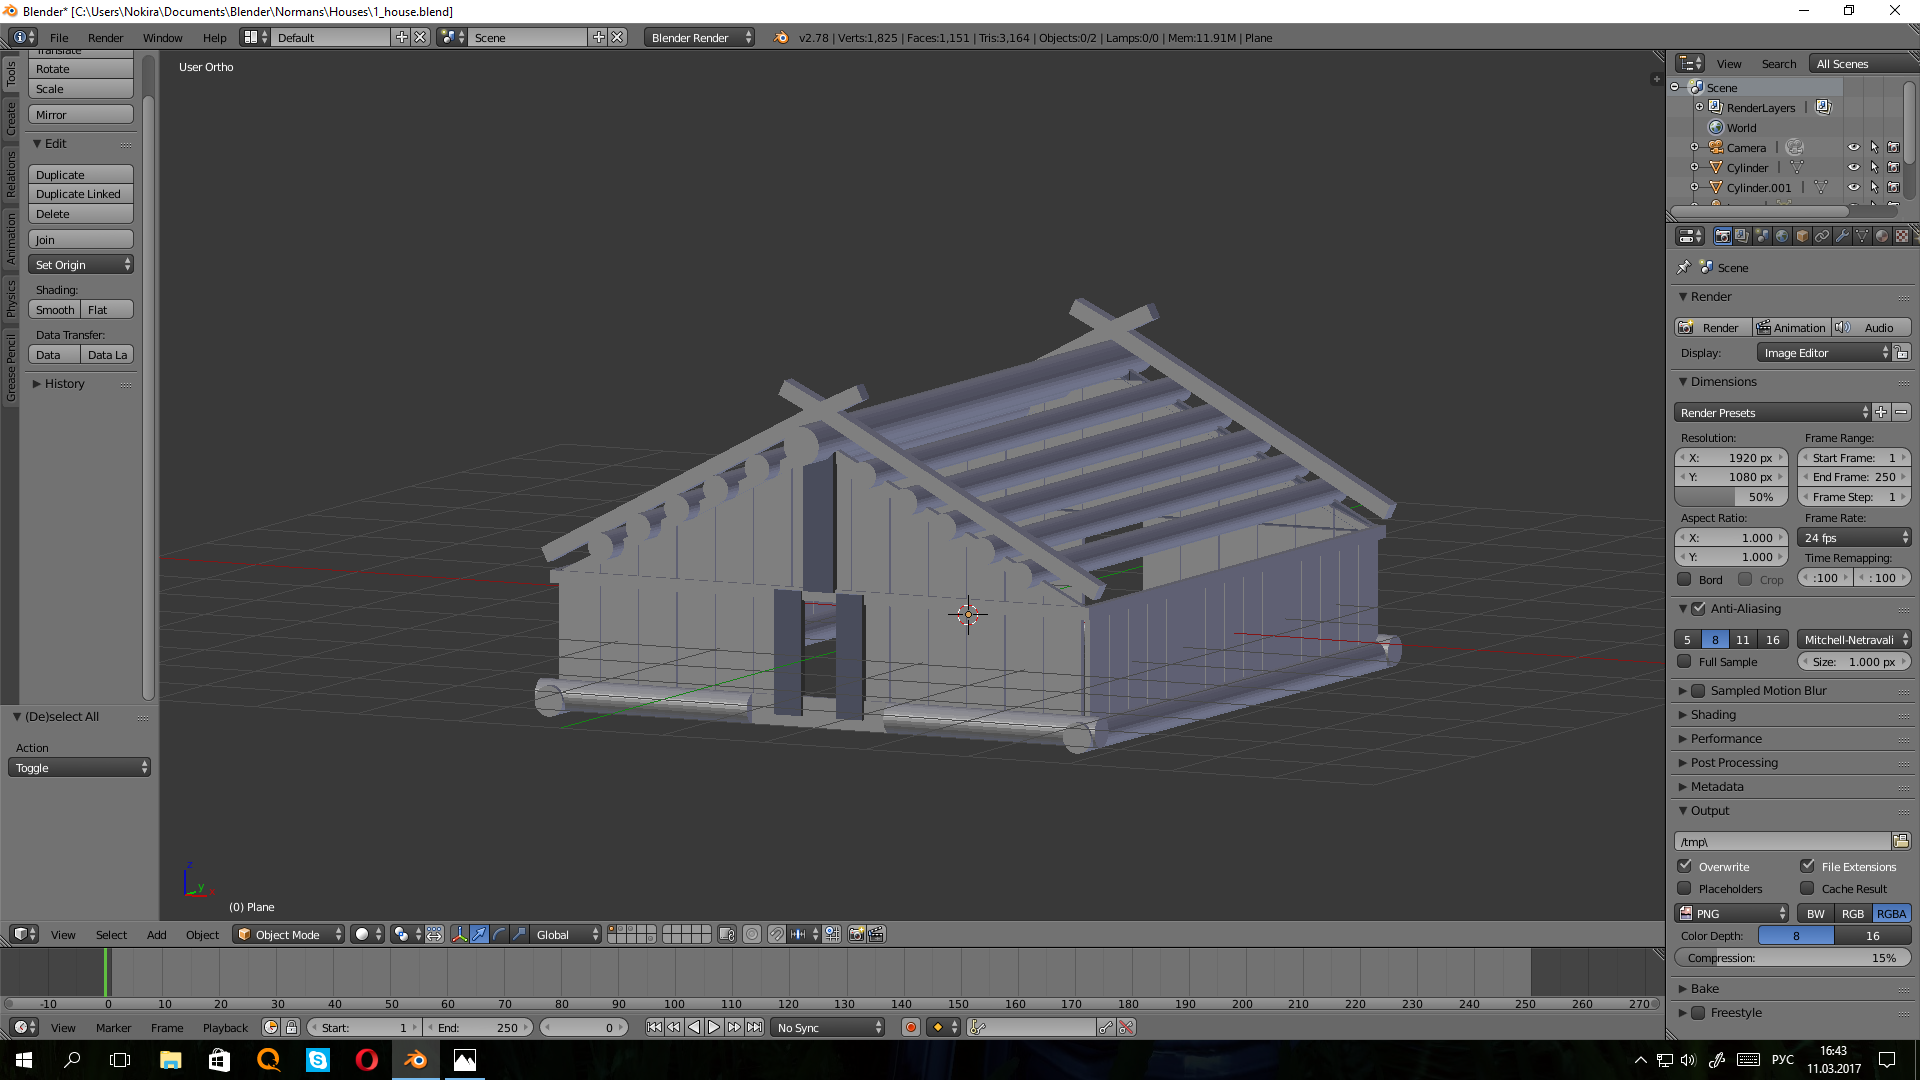Open the Texture properties tab
The image size is (1920, 1080).
(x=1902, y=236)
